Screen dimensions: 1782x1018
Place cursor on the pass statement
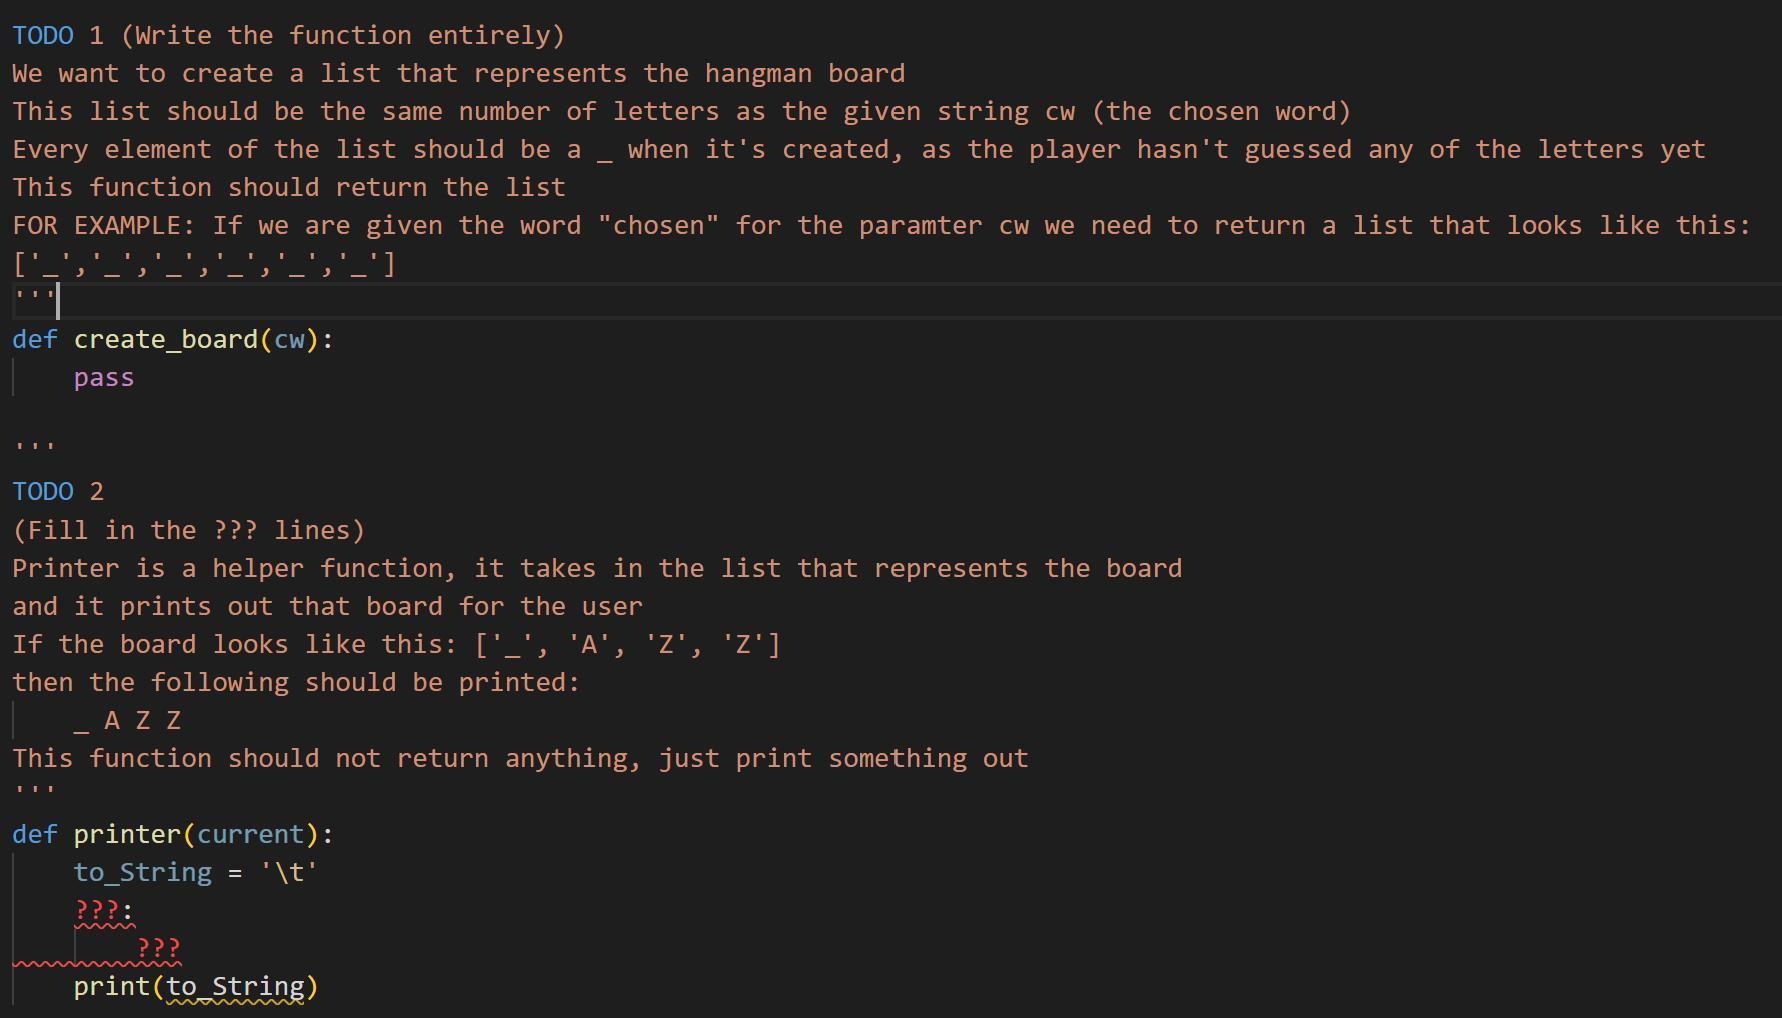pos(104,378)
